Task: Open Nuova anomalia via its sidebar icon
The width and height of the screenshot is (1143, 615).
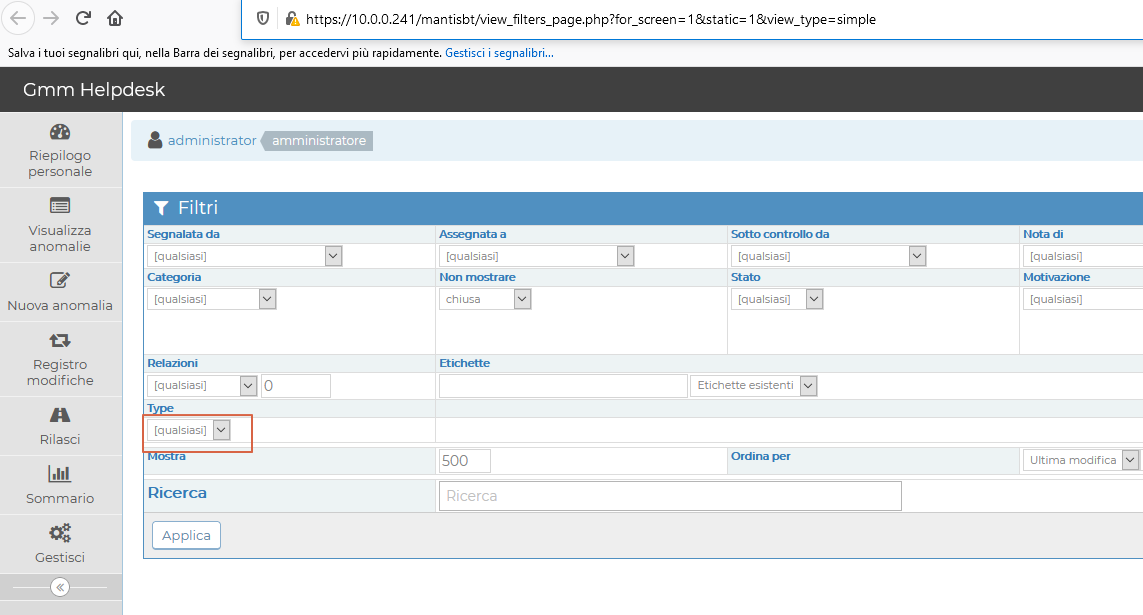Action: click(x=60, y=281)
